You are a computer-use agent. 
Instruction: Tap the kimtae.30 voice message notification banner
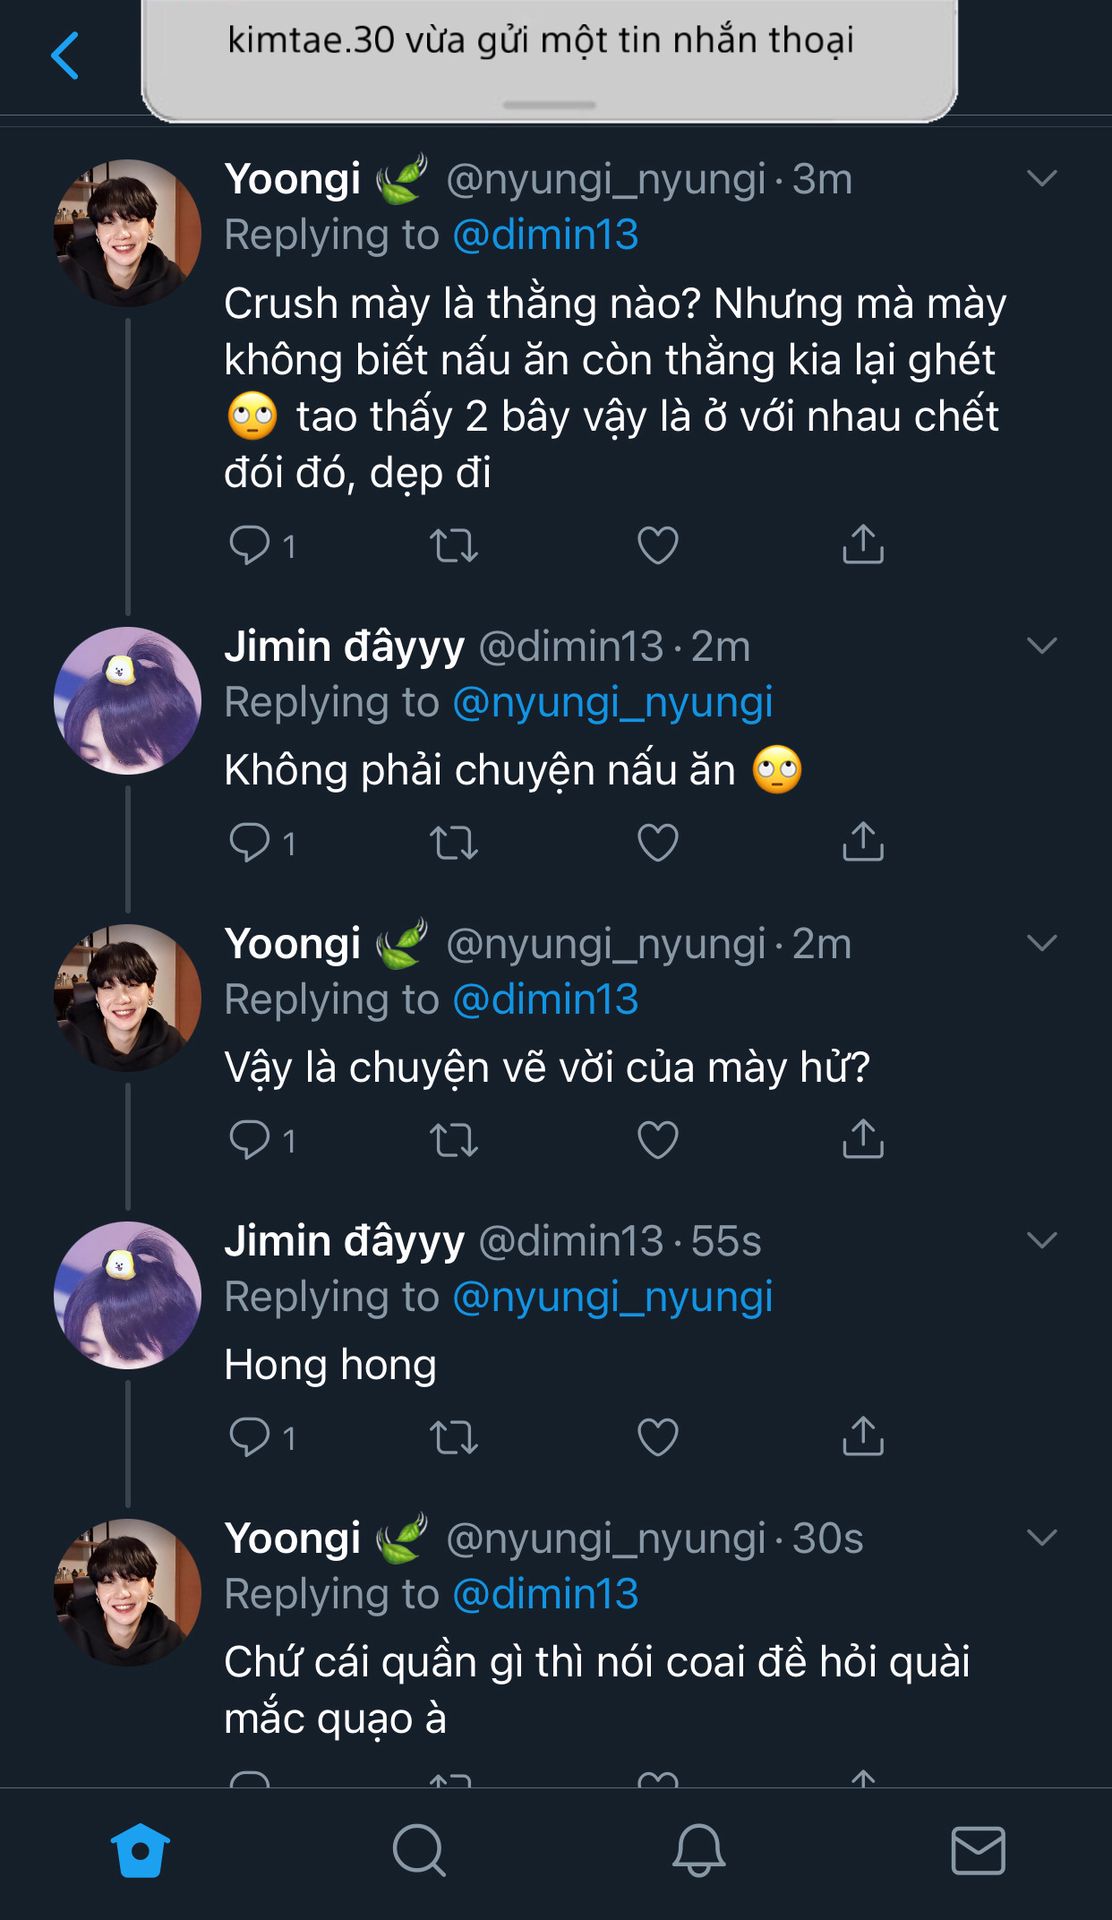[549, 58]
